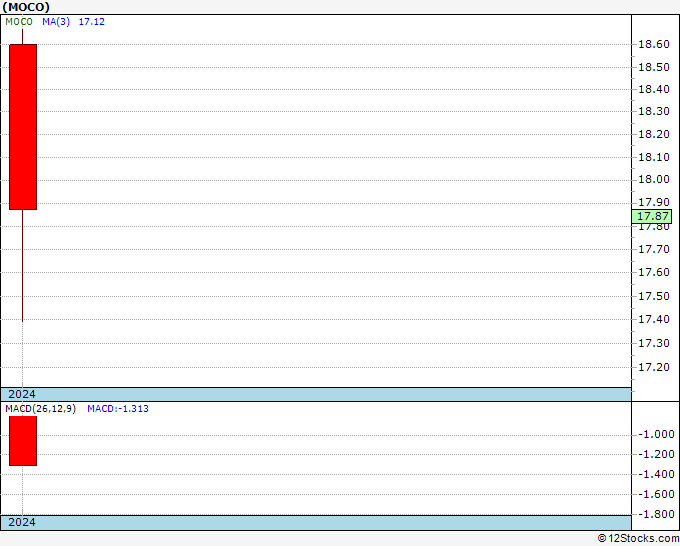680x546 pixels.
Task: Click the 17.70 price axis label
Action: (654, 249)
